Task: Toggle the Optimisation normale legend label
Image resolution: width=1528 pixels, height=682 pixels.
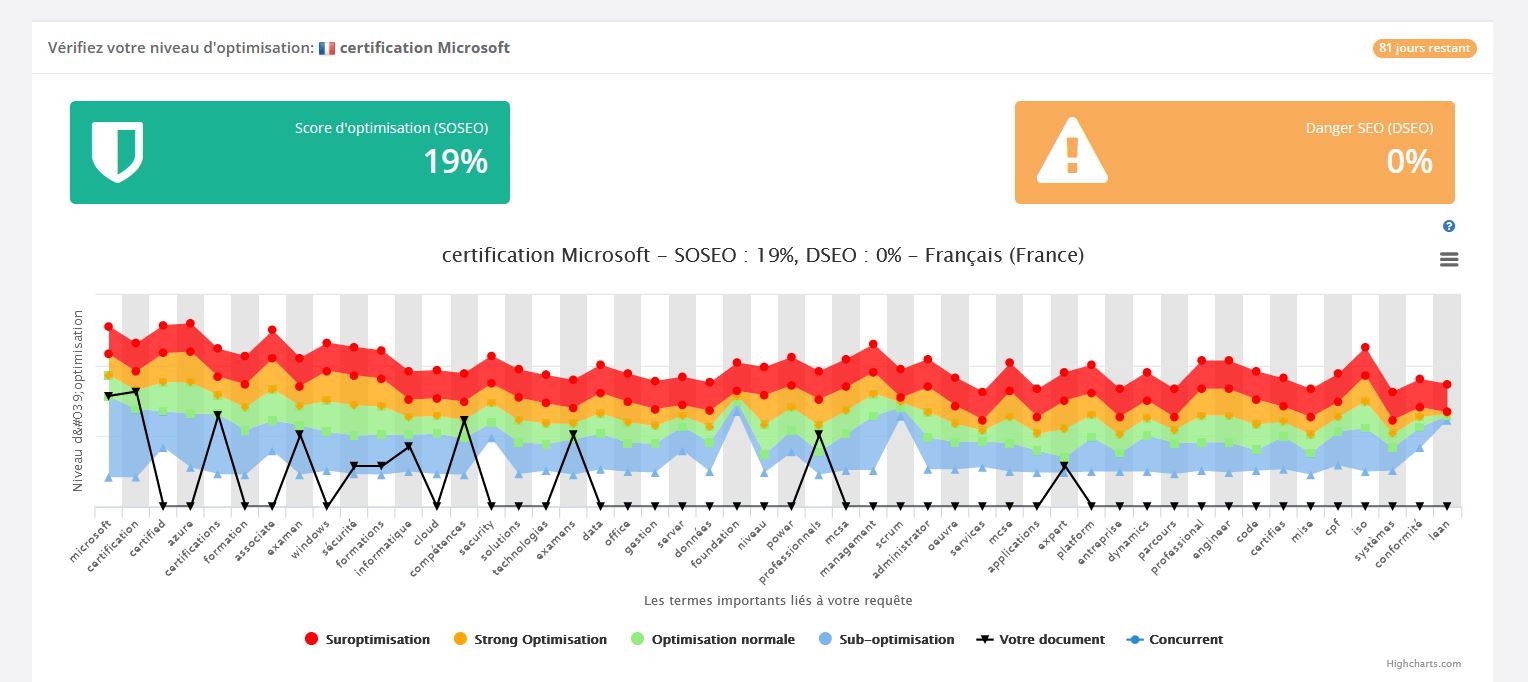Action: pyautogui.click(x=723, y=640)
